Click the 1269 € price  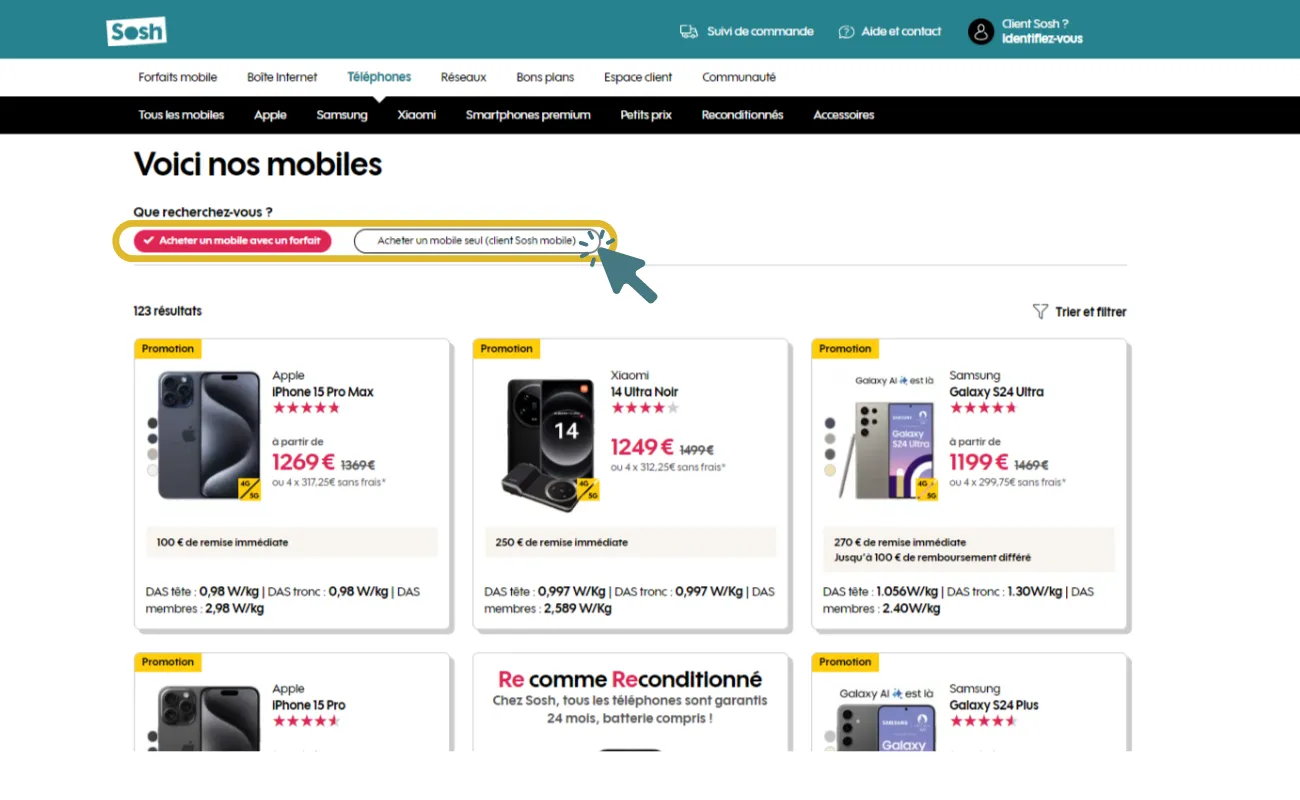(x=303, y=462)
